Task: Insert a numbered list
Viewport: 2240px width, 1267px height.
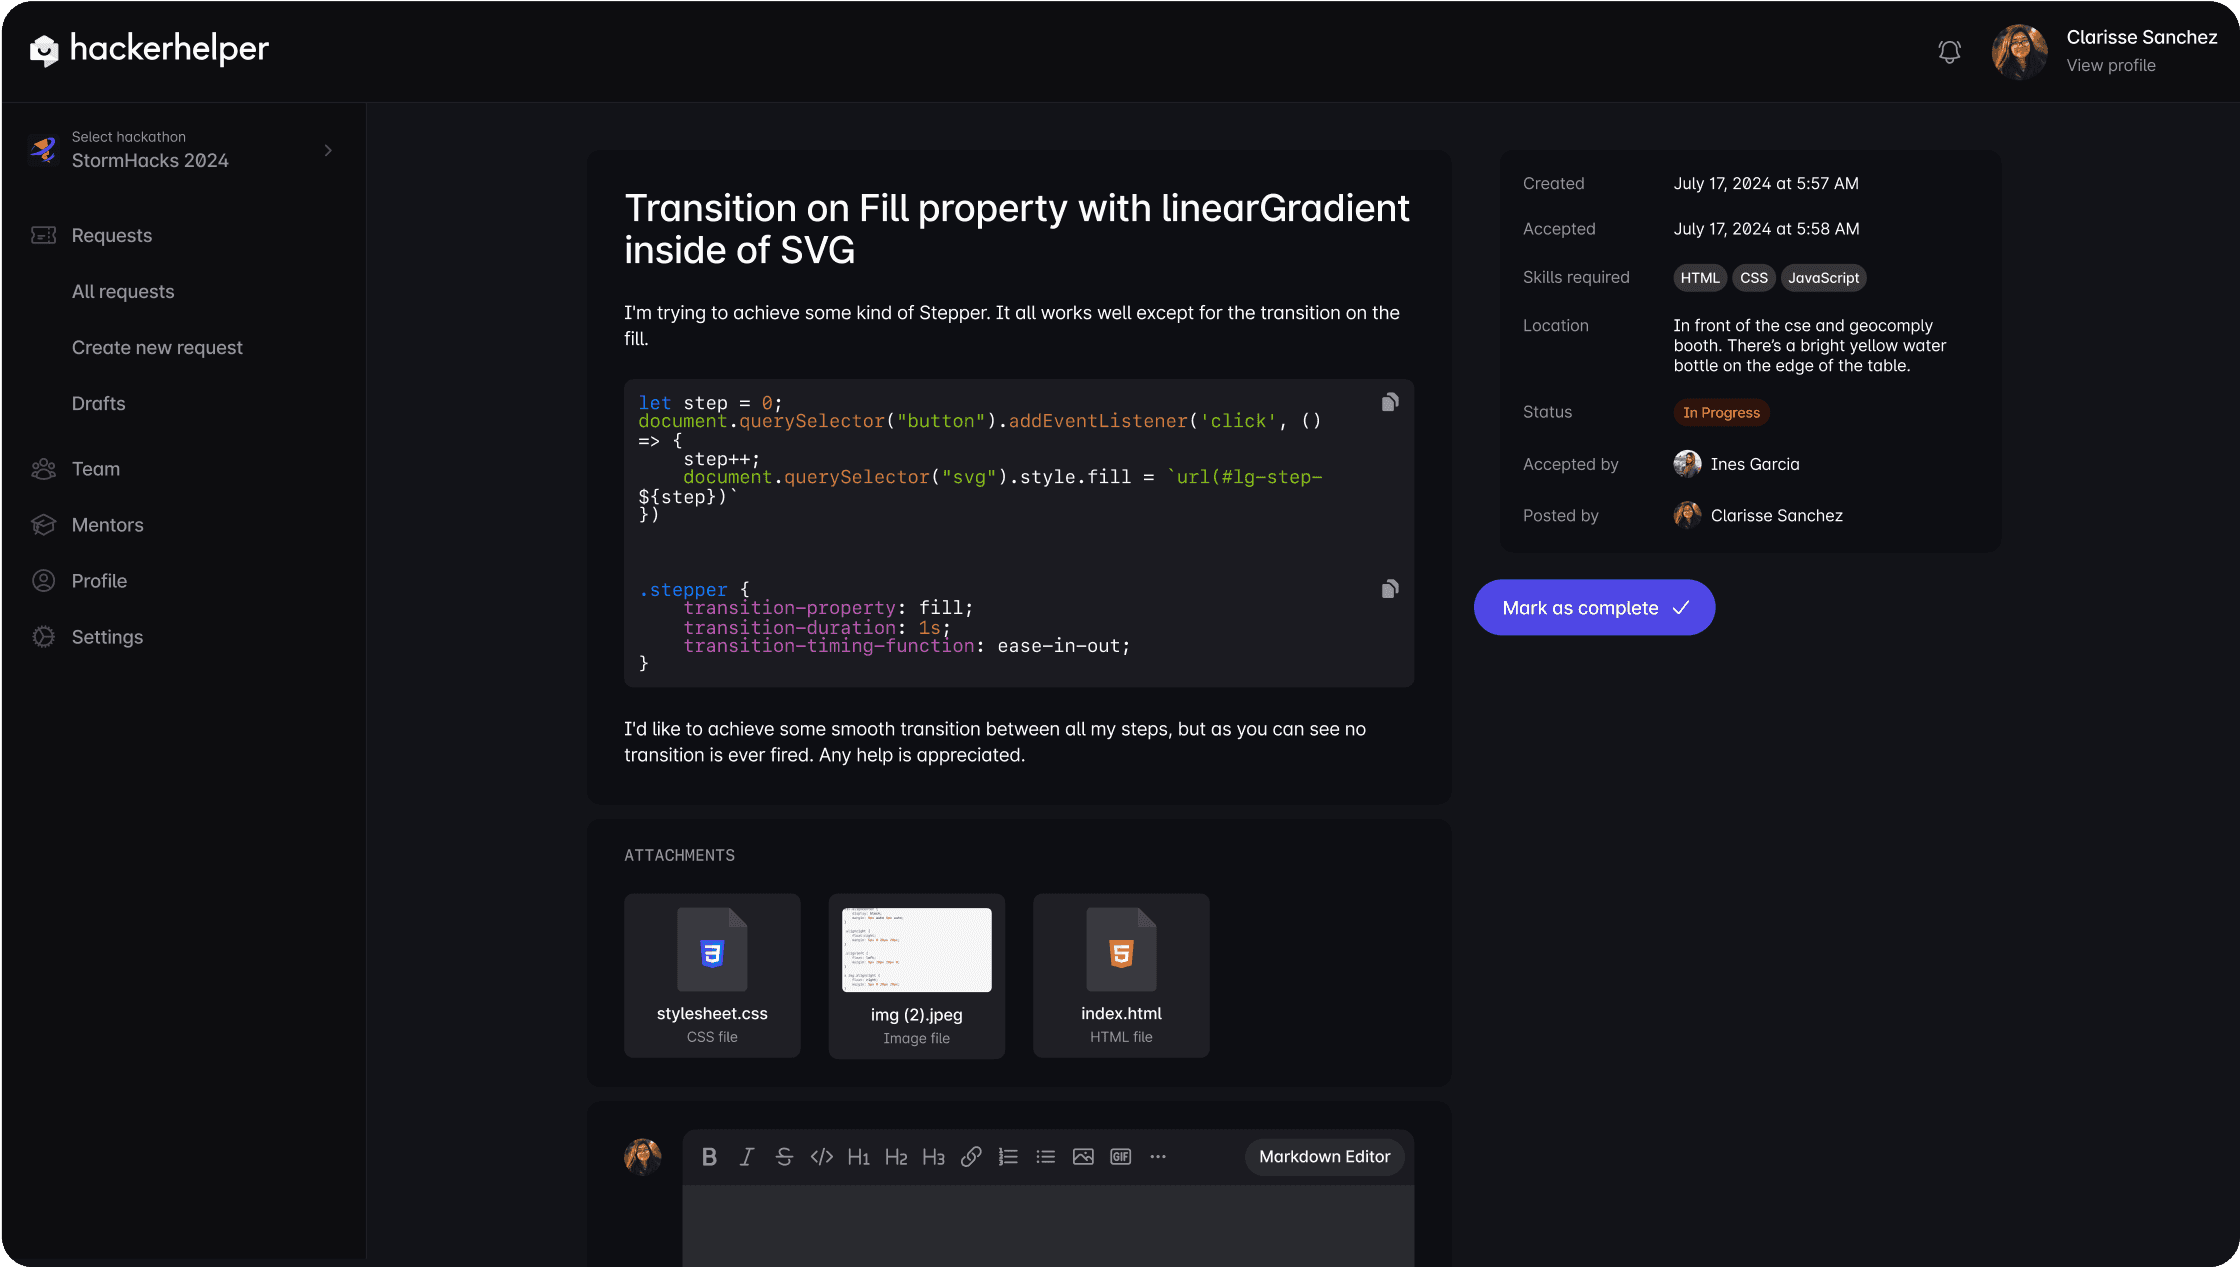Action: click(x=1008, y=1157)
